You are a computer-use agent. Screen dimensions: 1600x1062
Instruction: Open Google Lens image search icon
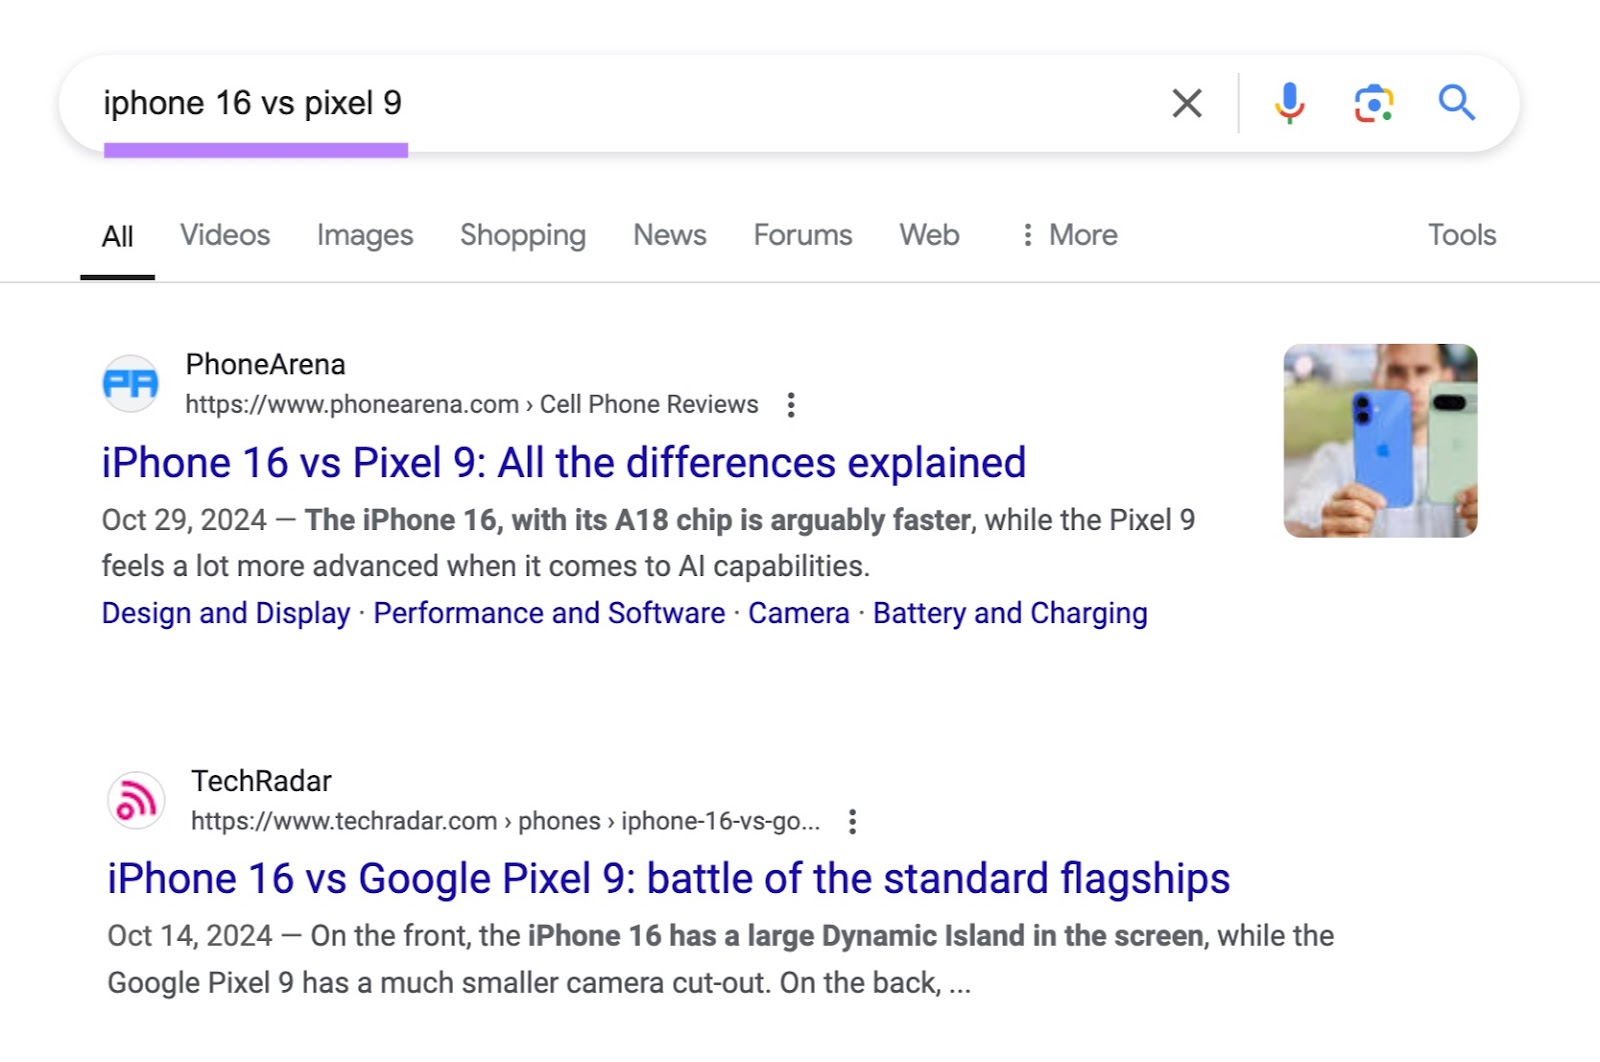1374,104
